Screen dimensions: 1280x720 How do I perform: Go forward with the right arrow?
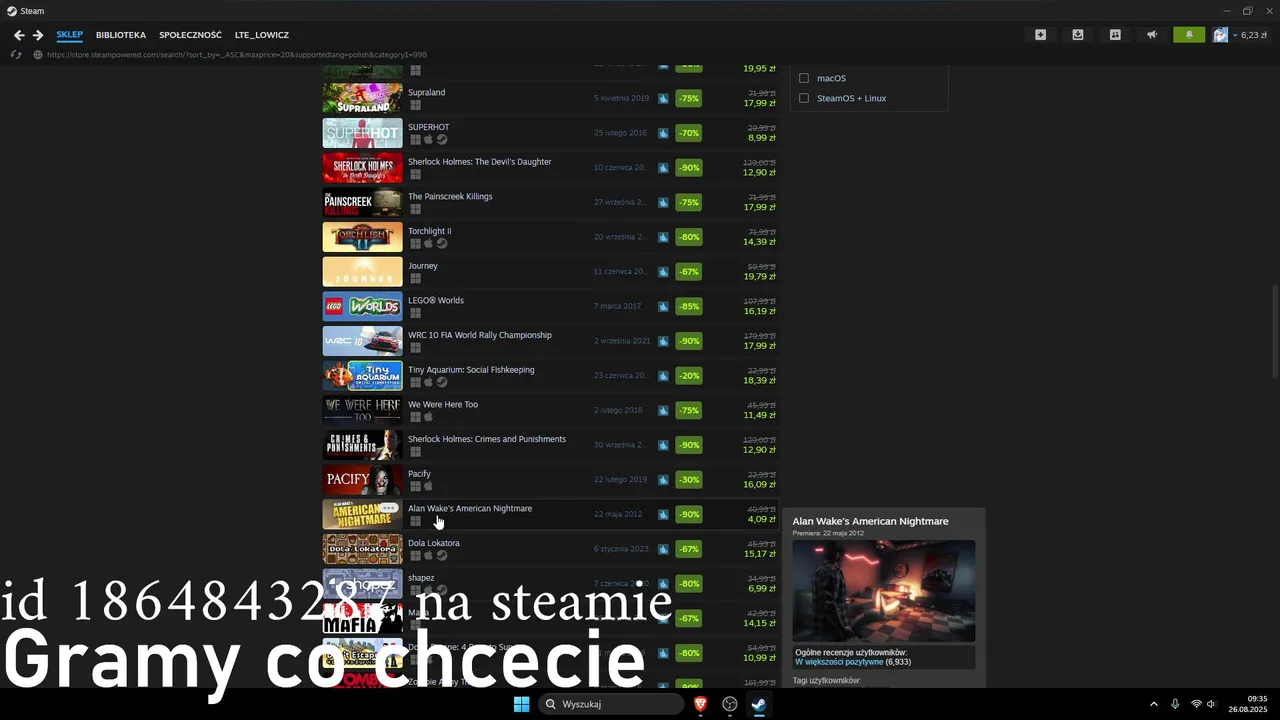coord(38,35)
